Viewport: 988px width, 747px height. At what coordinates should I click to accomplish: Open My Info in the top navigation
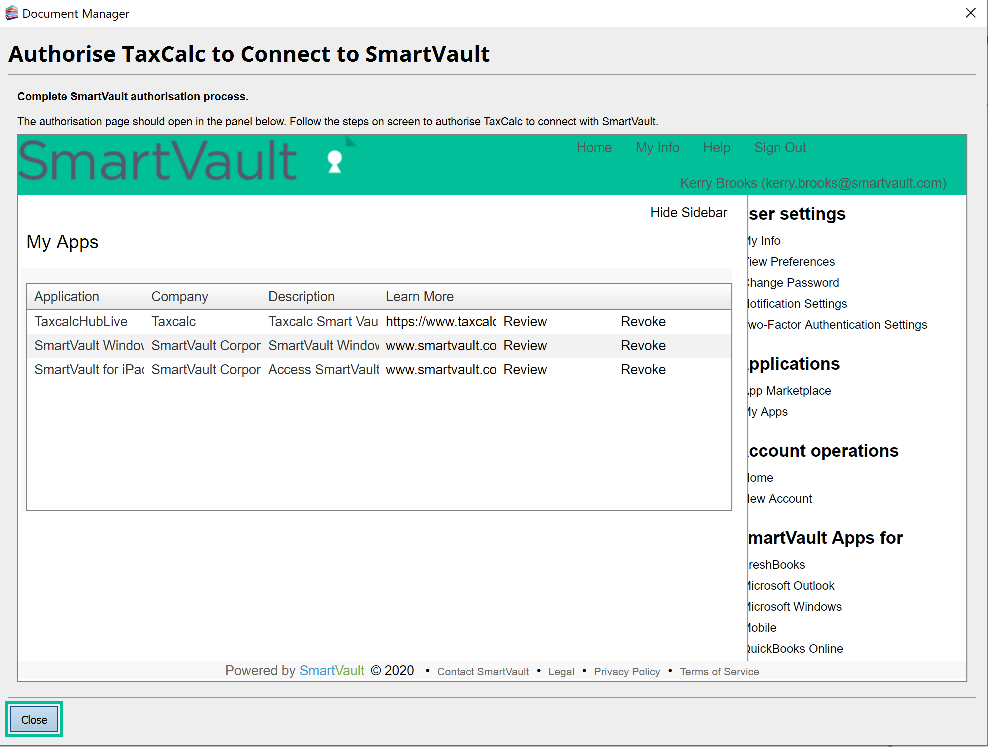(657, 147)
